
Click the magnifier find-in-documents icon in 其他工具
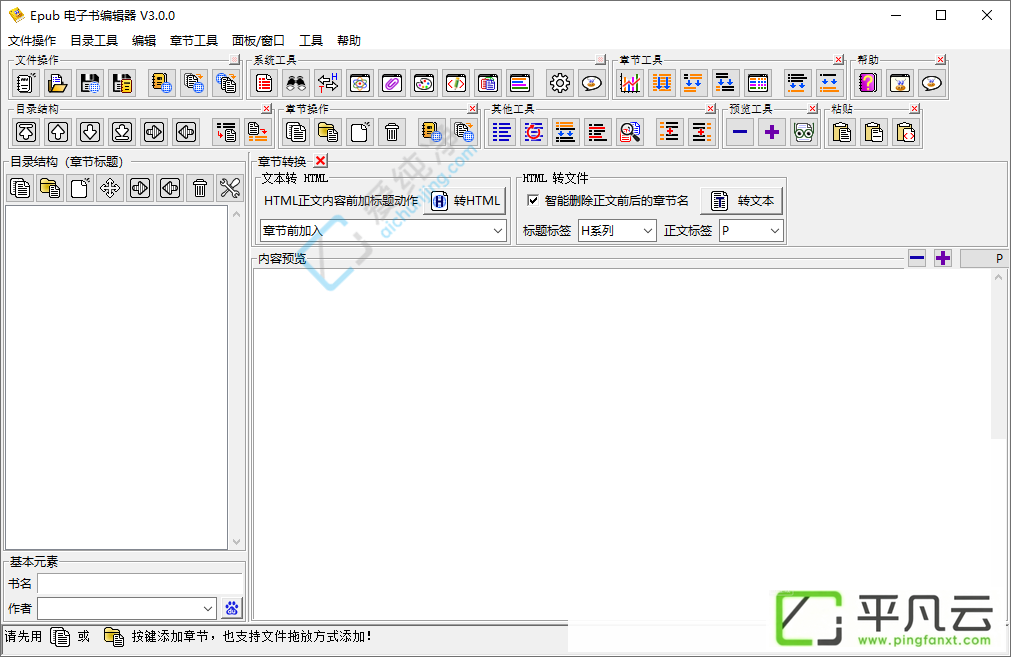pyautogui.click(x=630, y=132)
